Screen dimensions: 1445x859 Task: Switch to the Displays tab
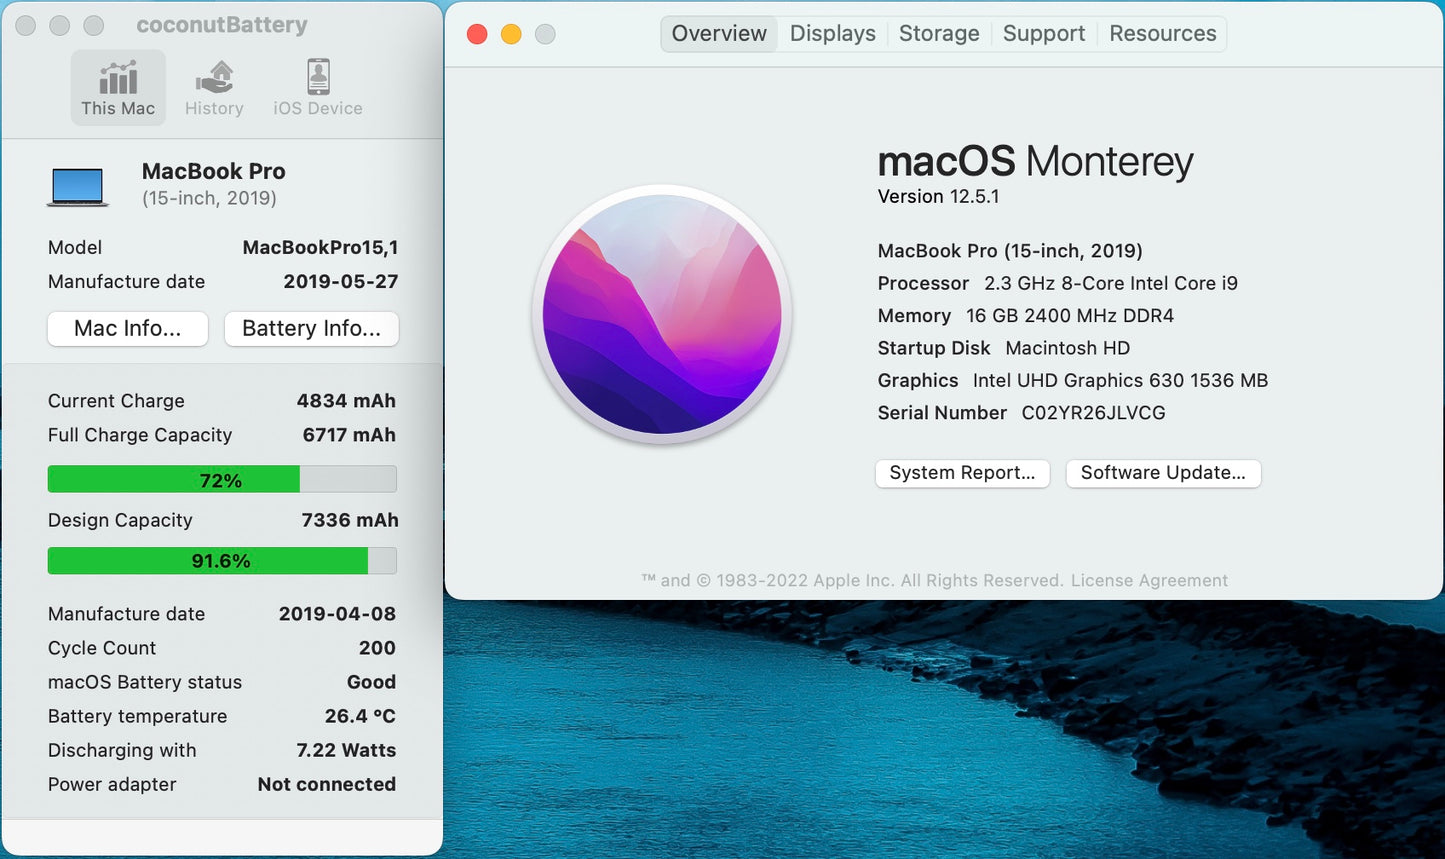click(832, 33)
